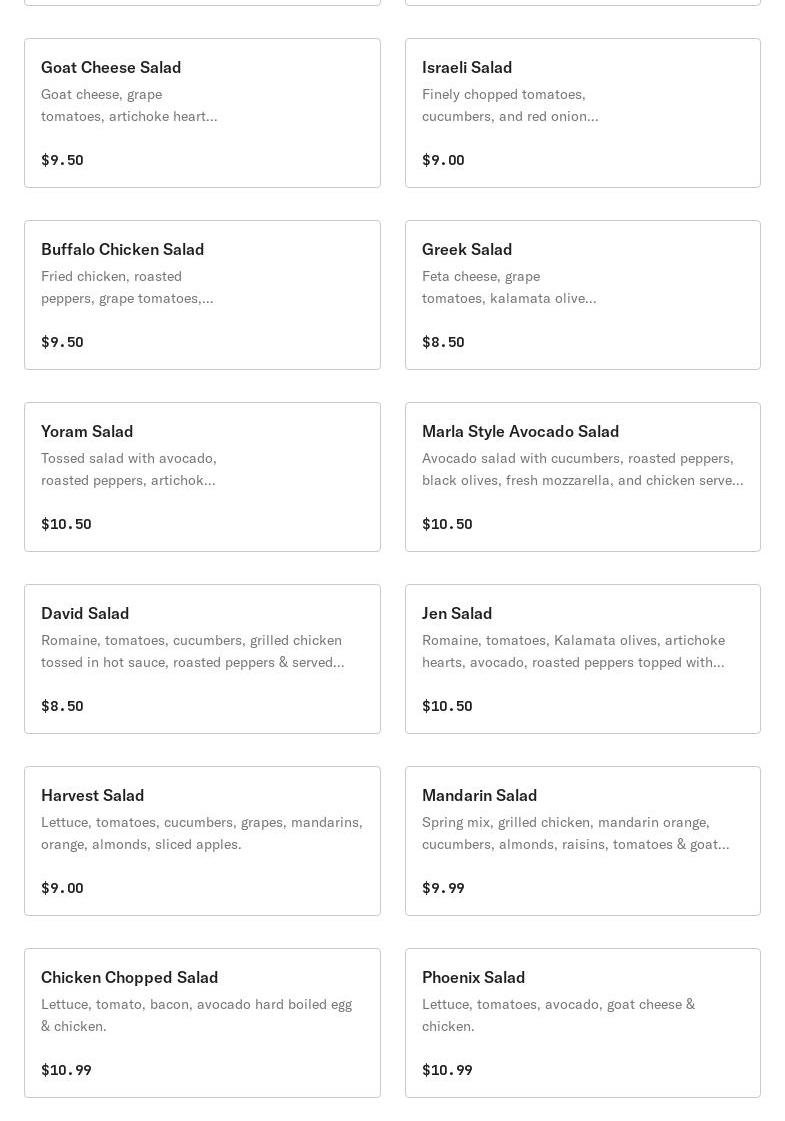
Task: Click the Harvest Salad ingredients description
Action: point(202,833)
